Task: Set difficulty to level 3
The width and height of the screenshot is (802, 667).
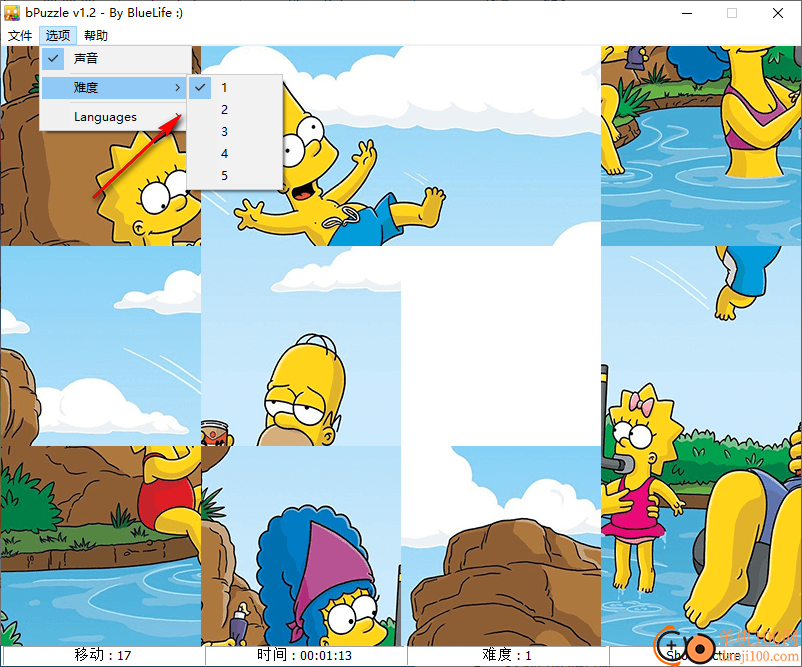Action: (235, 131)
